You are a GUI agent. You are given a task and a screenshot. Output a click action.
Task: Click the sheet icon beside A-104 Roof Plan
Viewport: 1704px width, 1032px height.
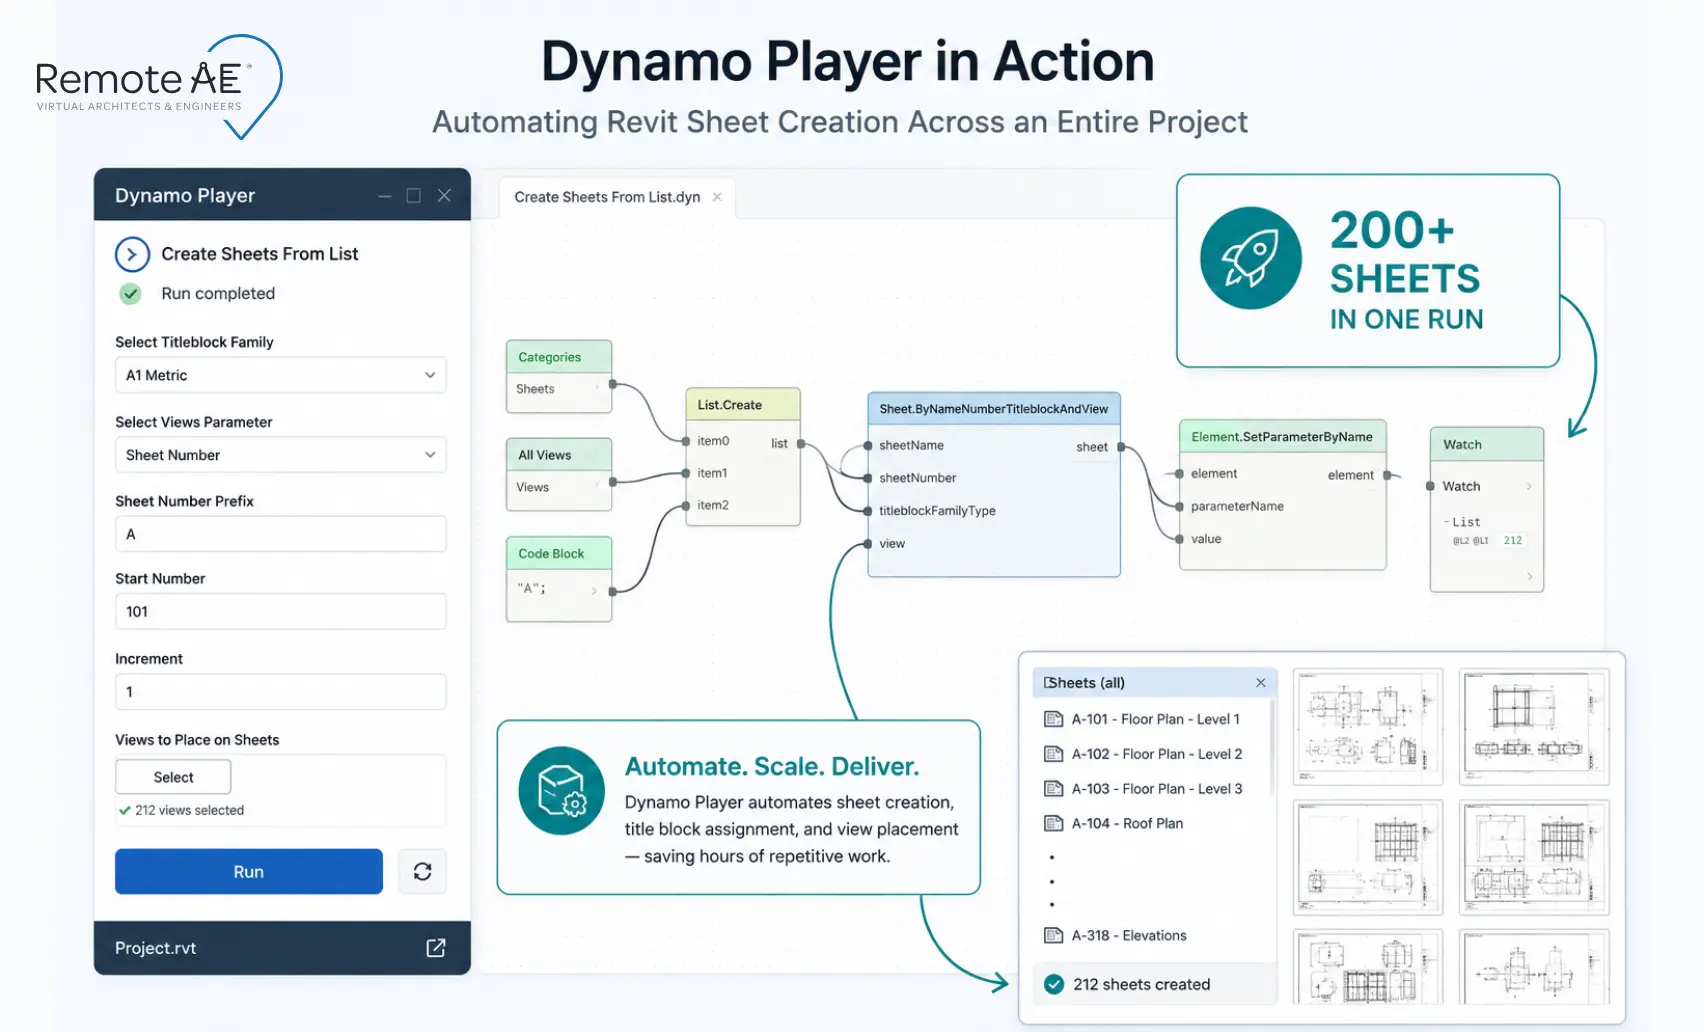[x=1053, y=823]
